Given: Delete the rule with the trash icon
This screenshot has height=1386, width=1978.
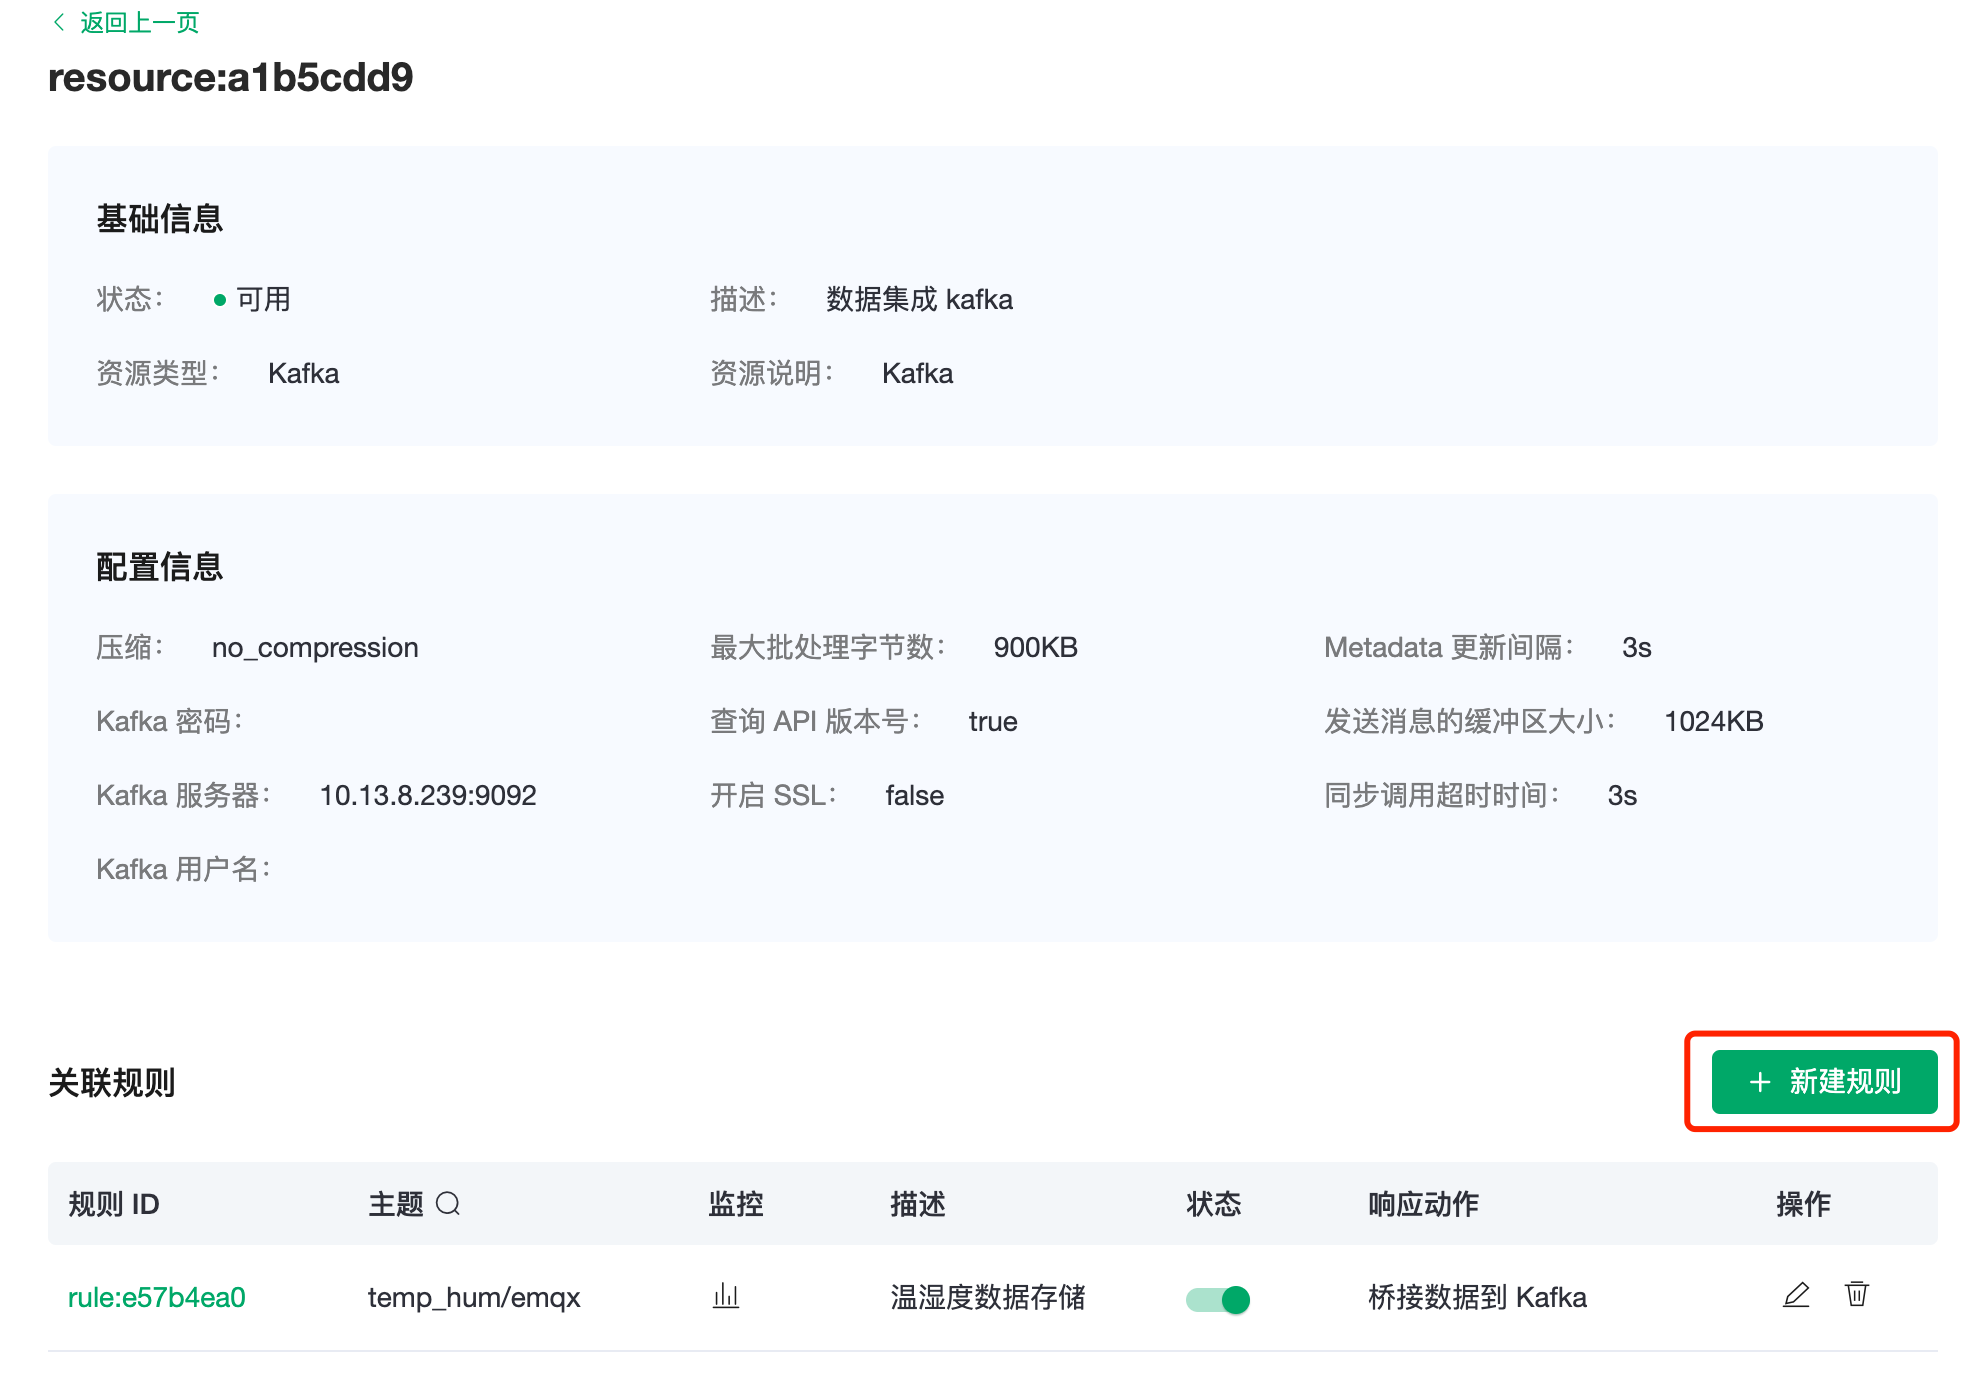Looking at the screenshot, I should click(x=1856, y=1294).
